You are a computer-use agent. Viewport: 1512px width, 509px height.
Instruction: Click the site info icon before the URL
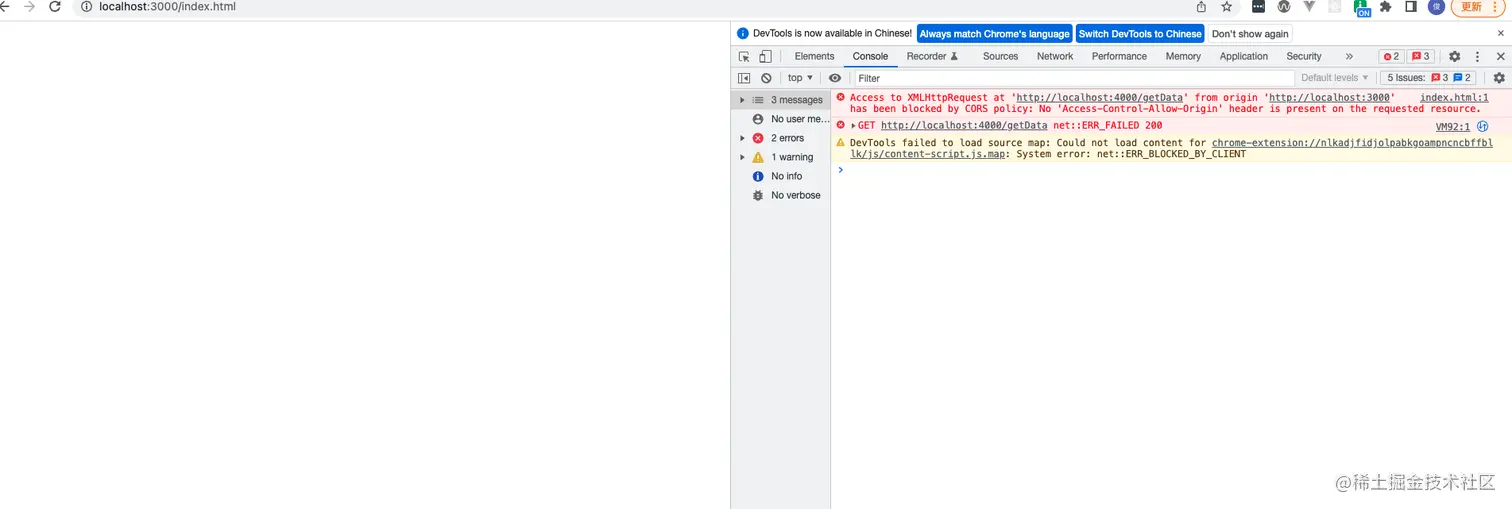pyautogui.click(x=86, y=7)
